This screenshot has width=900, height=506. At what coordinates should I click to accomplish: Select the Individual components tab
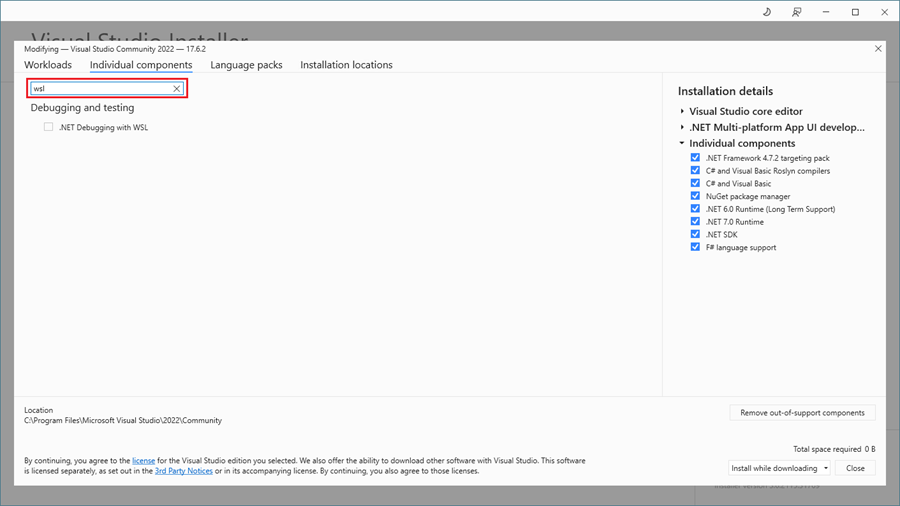[x=141, y=65]
